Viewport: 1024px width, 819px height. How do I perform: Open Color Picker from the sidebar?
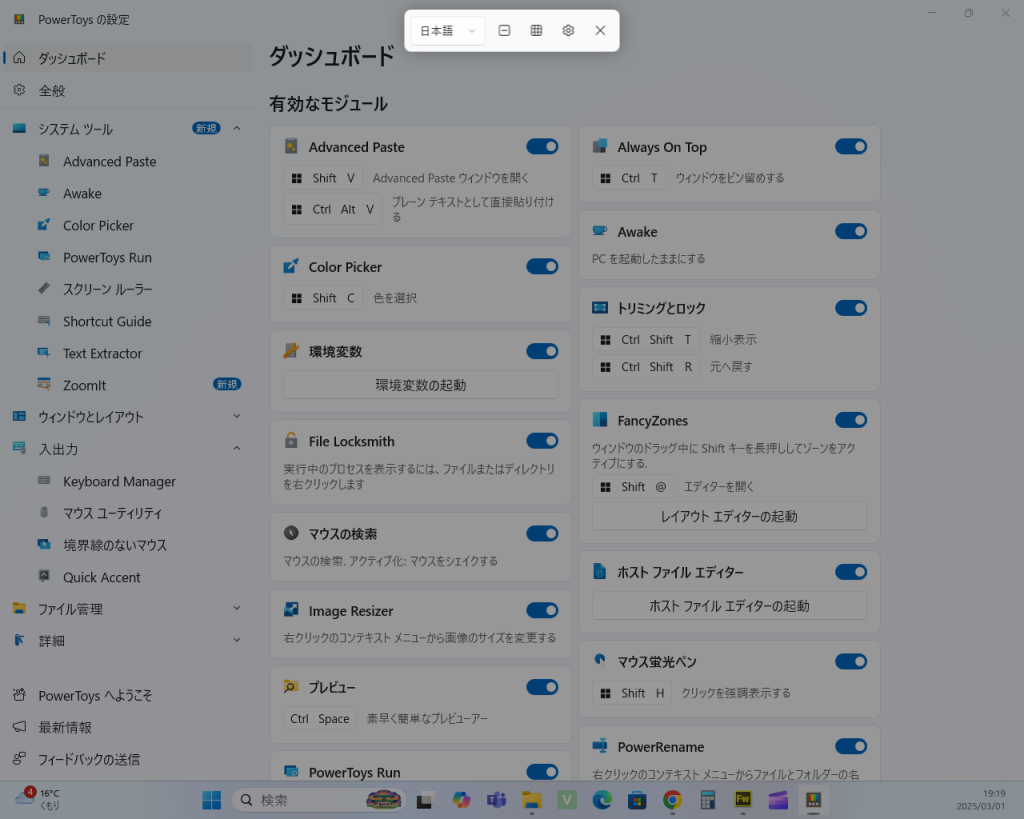pyautogui.click(x=98, y=225)
